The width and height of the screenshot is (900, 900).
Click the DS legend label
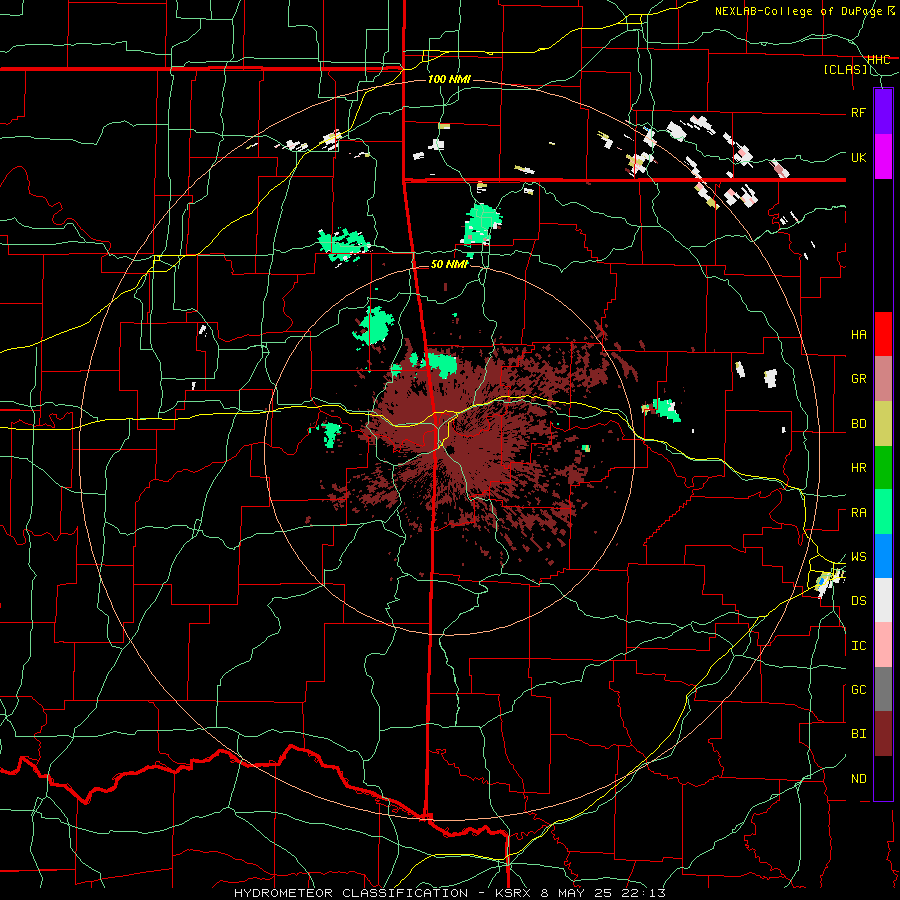[x=858, y=601]
